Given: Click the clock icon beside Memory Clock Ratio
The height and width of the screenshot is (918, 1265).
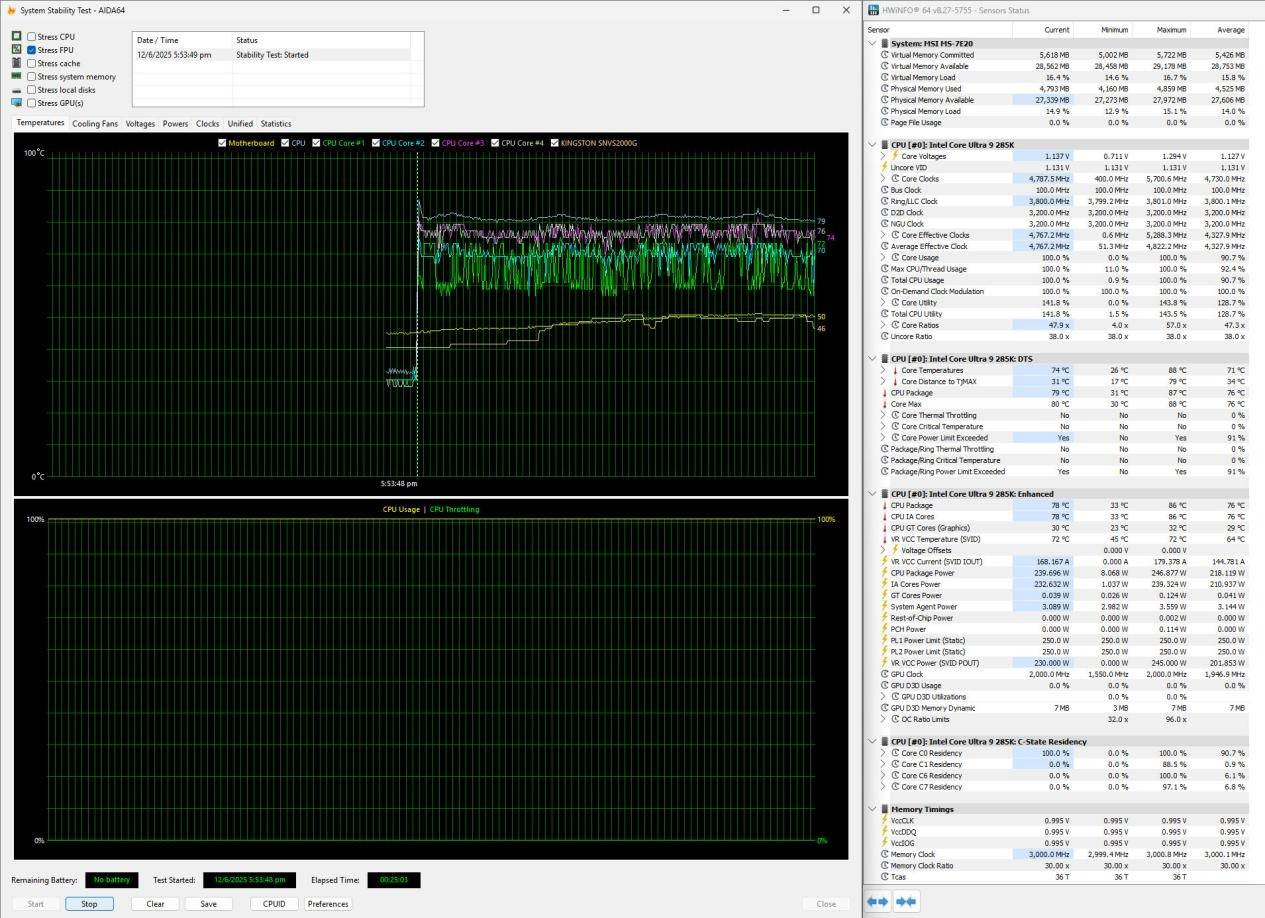Looking at the screenshot, I should pos(884,865).
